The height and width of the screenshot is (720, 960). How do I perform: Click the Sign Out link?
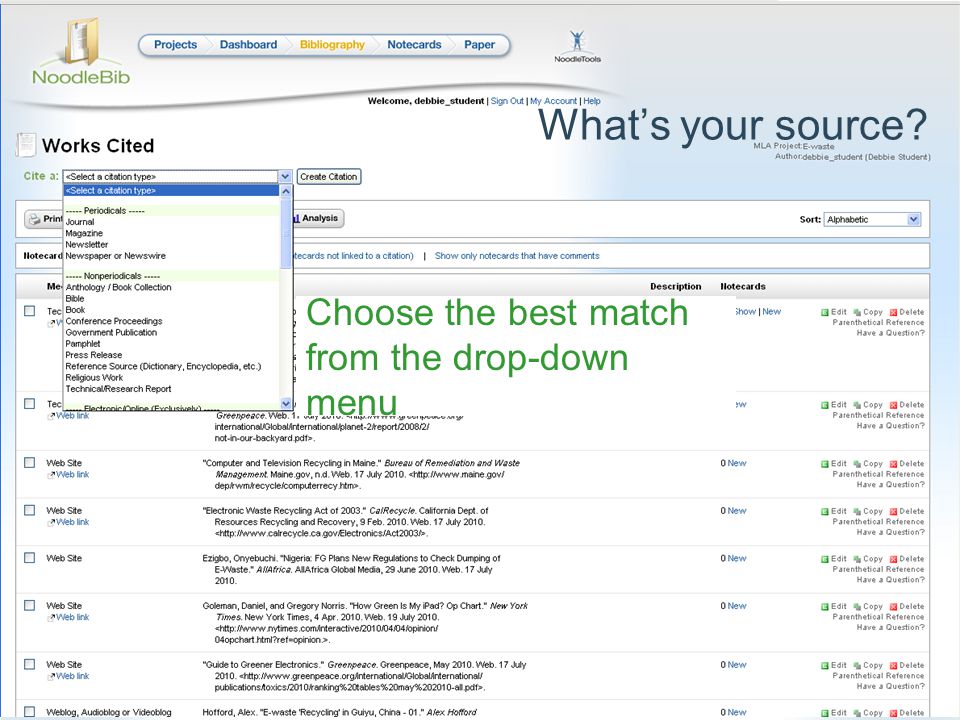pyautogui.click(x=507, y=101)
